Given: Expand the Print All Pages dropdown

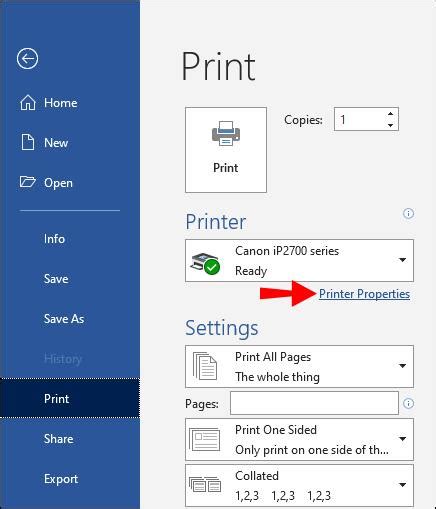Looking at the screenshot, I should click(x=299, y=366).
